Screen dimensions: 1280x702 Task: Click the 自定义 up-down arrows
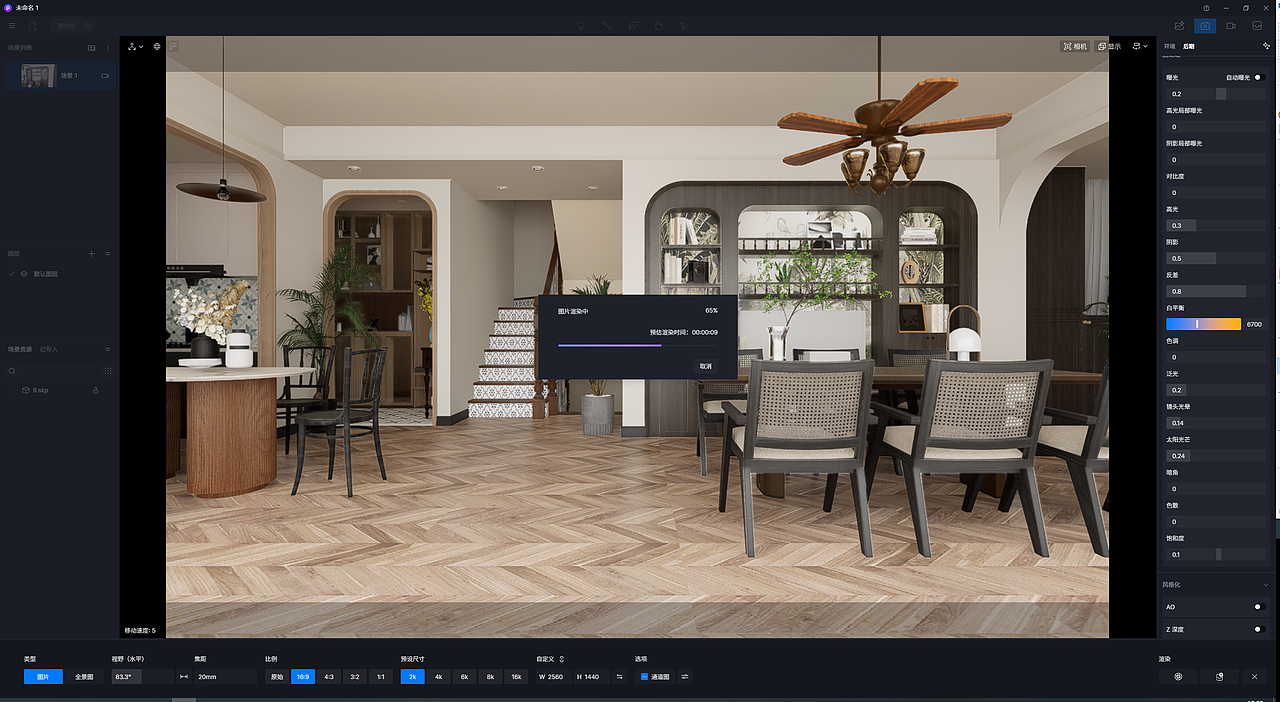click(x=562, y=659)
